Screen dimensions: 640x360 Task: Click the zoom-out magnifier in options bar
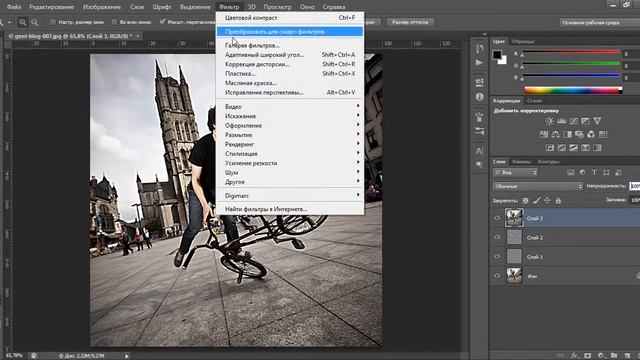[x=35, y=22]
